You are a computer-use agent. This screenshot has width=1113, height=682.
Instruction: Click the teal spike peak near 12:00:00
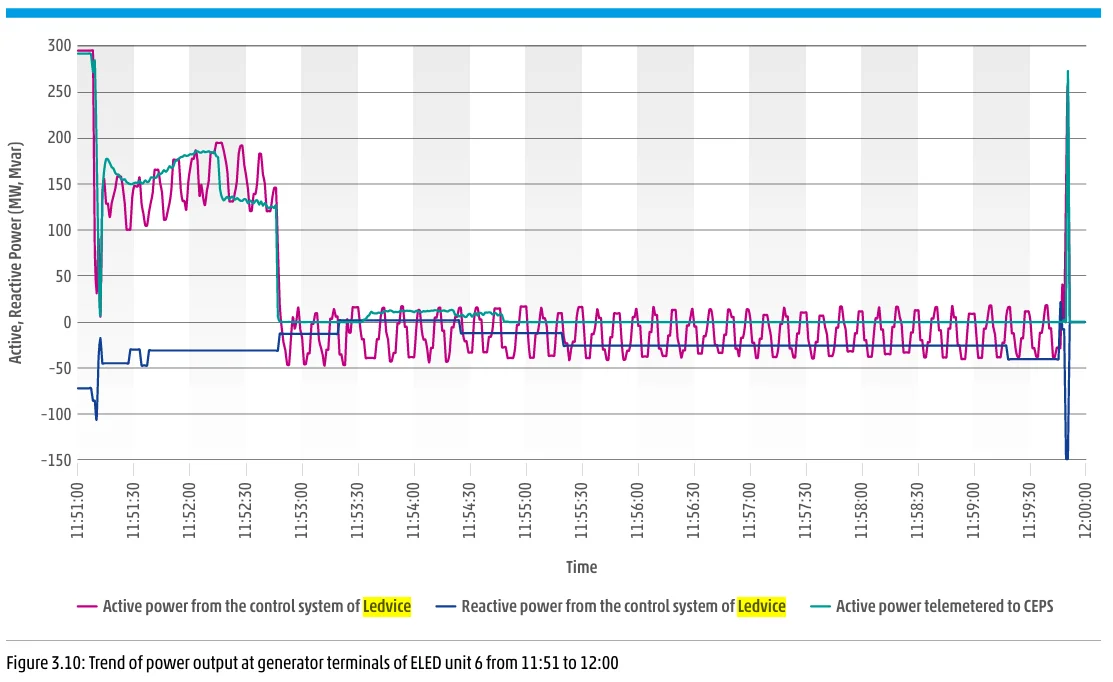coord(1068,72)
